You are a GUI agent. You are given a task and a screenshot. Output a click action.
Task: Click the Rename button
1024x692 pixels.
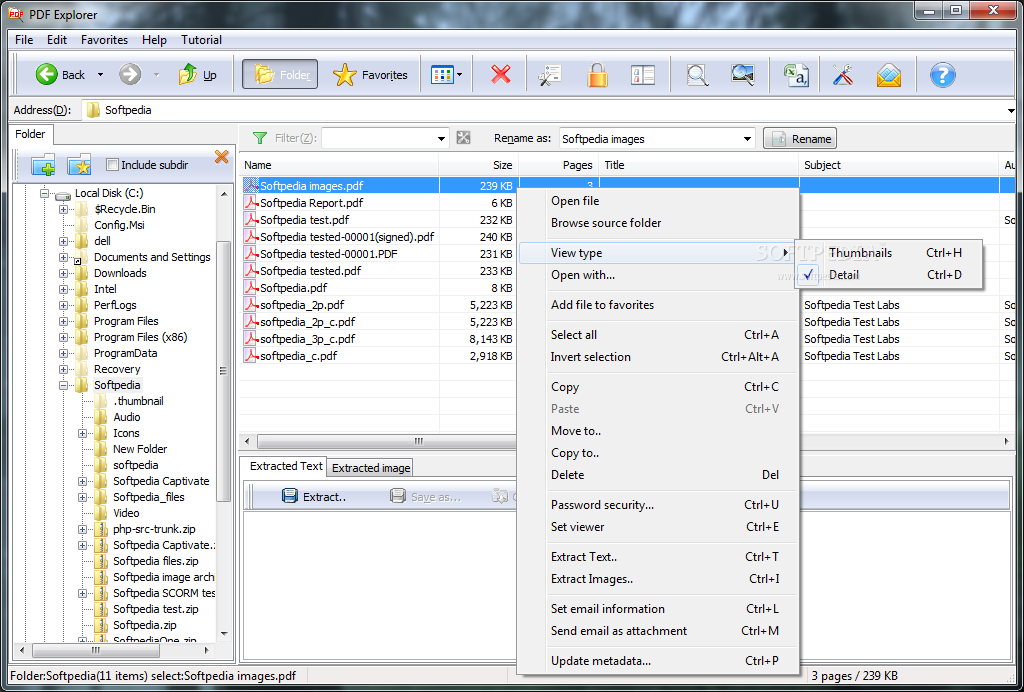(x=800, y=138)
